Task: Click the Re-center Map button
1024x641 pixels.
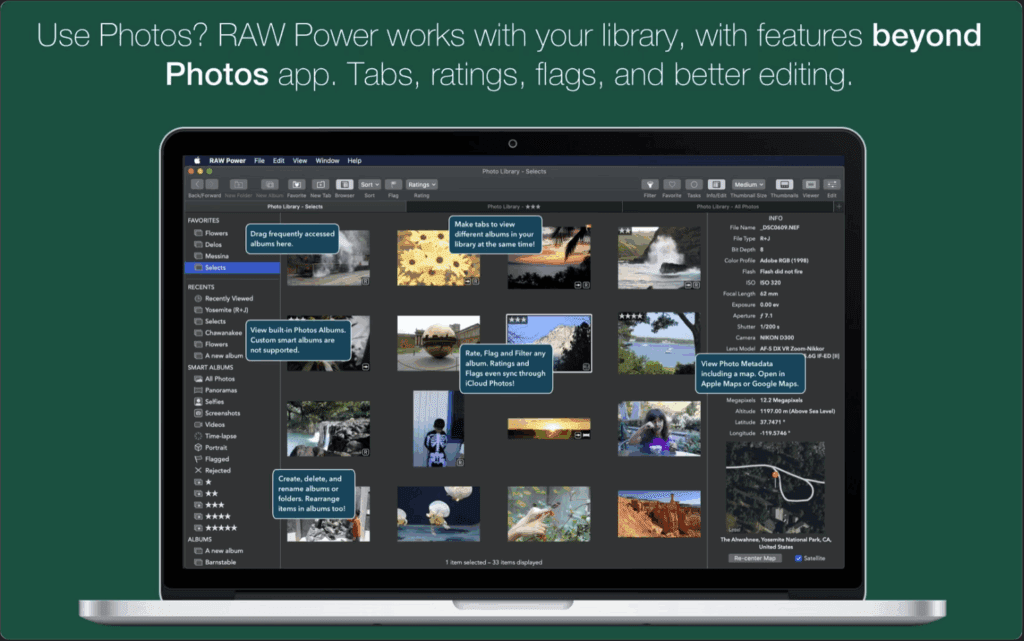Action: coord(754,559)
